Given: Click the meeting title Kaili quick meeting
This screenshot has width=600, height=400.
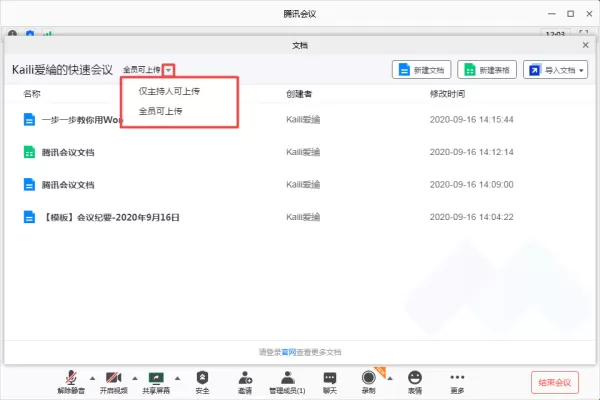Looking at the screenshot, I should tap(62, 70).
